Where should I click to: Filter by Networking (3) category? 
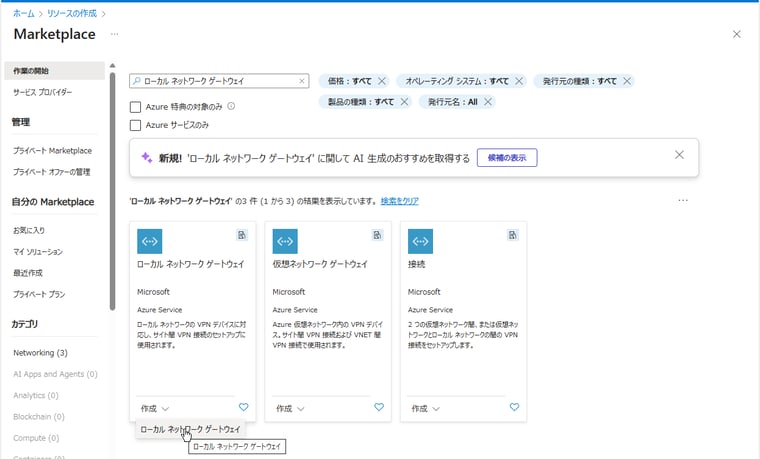pyautogui.click(x=40, y=353)
